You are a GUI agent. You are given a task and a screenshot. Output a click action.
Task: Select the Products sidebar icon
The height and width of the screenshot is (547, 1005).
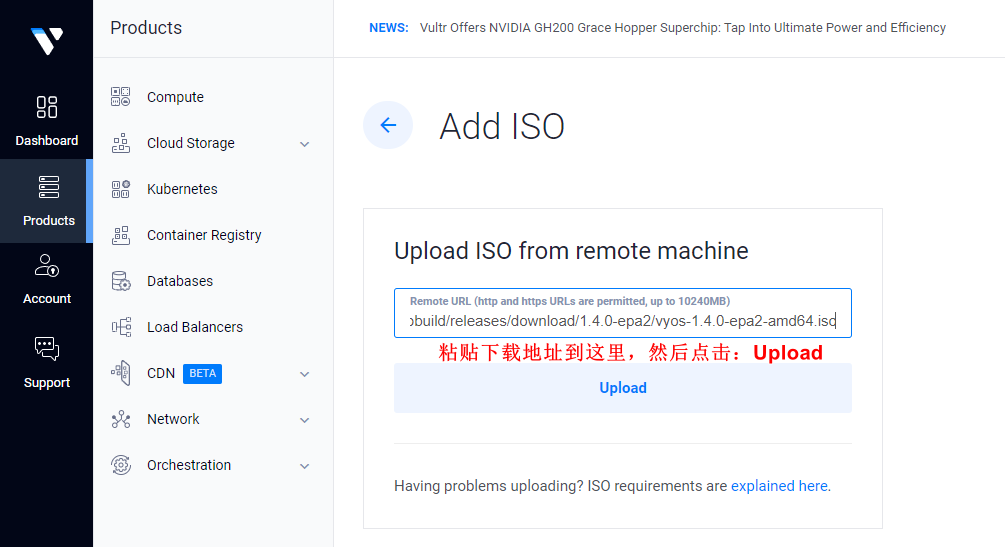pos(49,187)
